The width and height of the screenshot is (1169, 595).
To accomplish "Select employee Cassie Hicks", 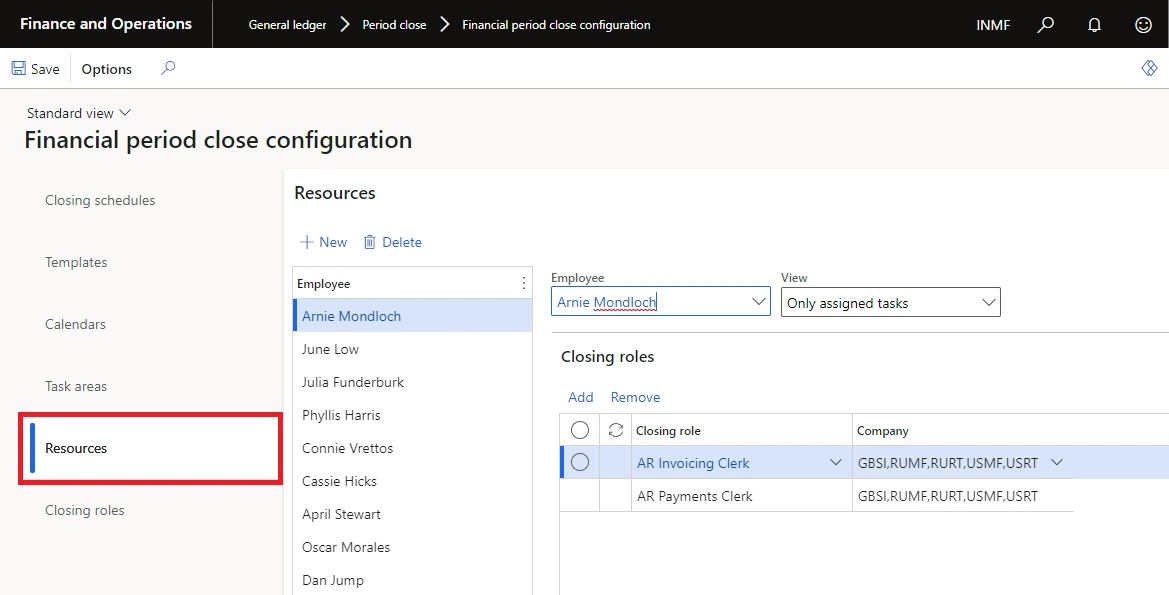I will (413, 481).
